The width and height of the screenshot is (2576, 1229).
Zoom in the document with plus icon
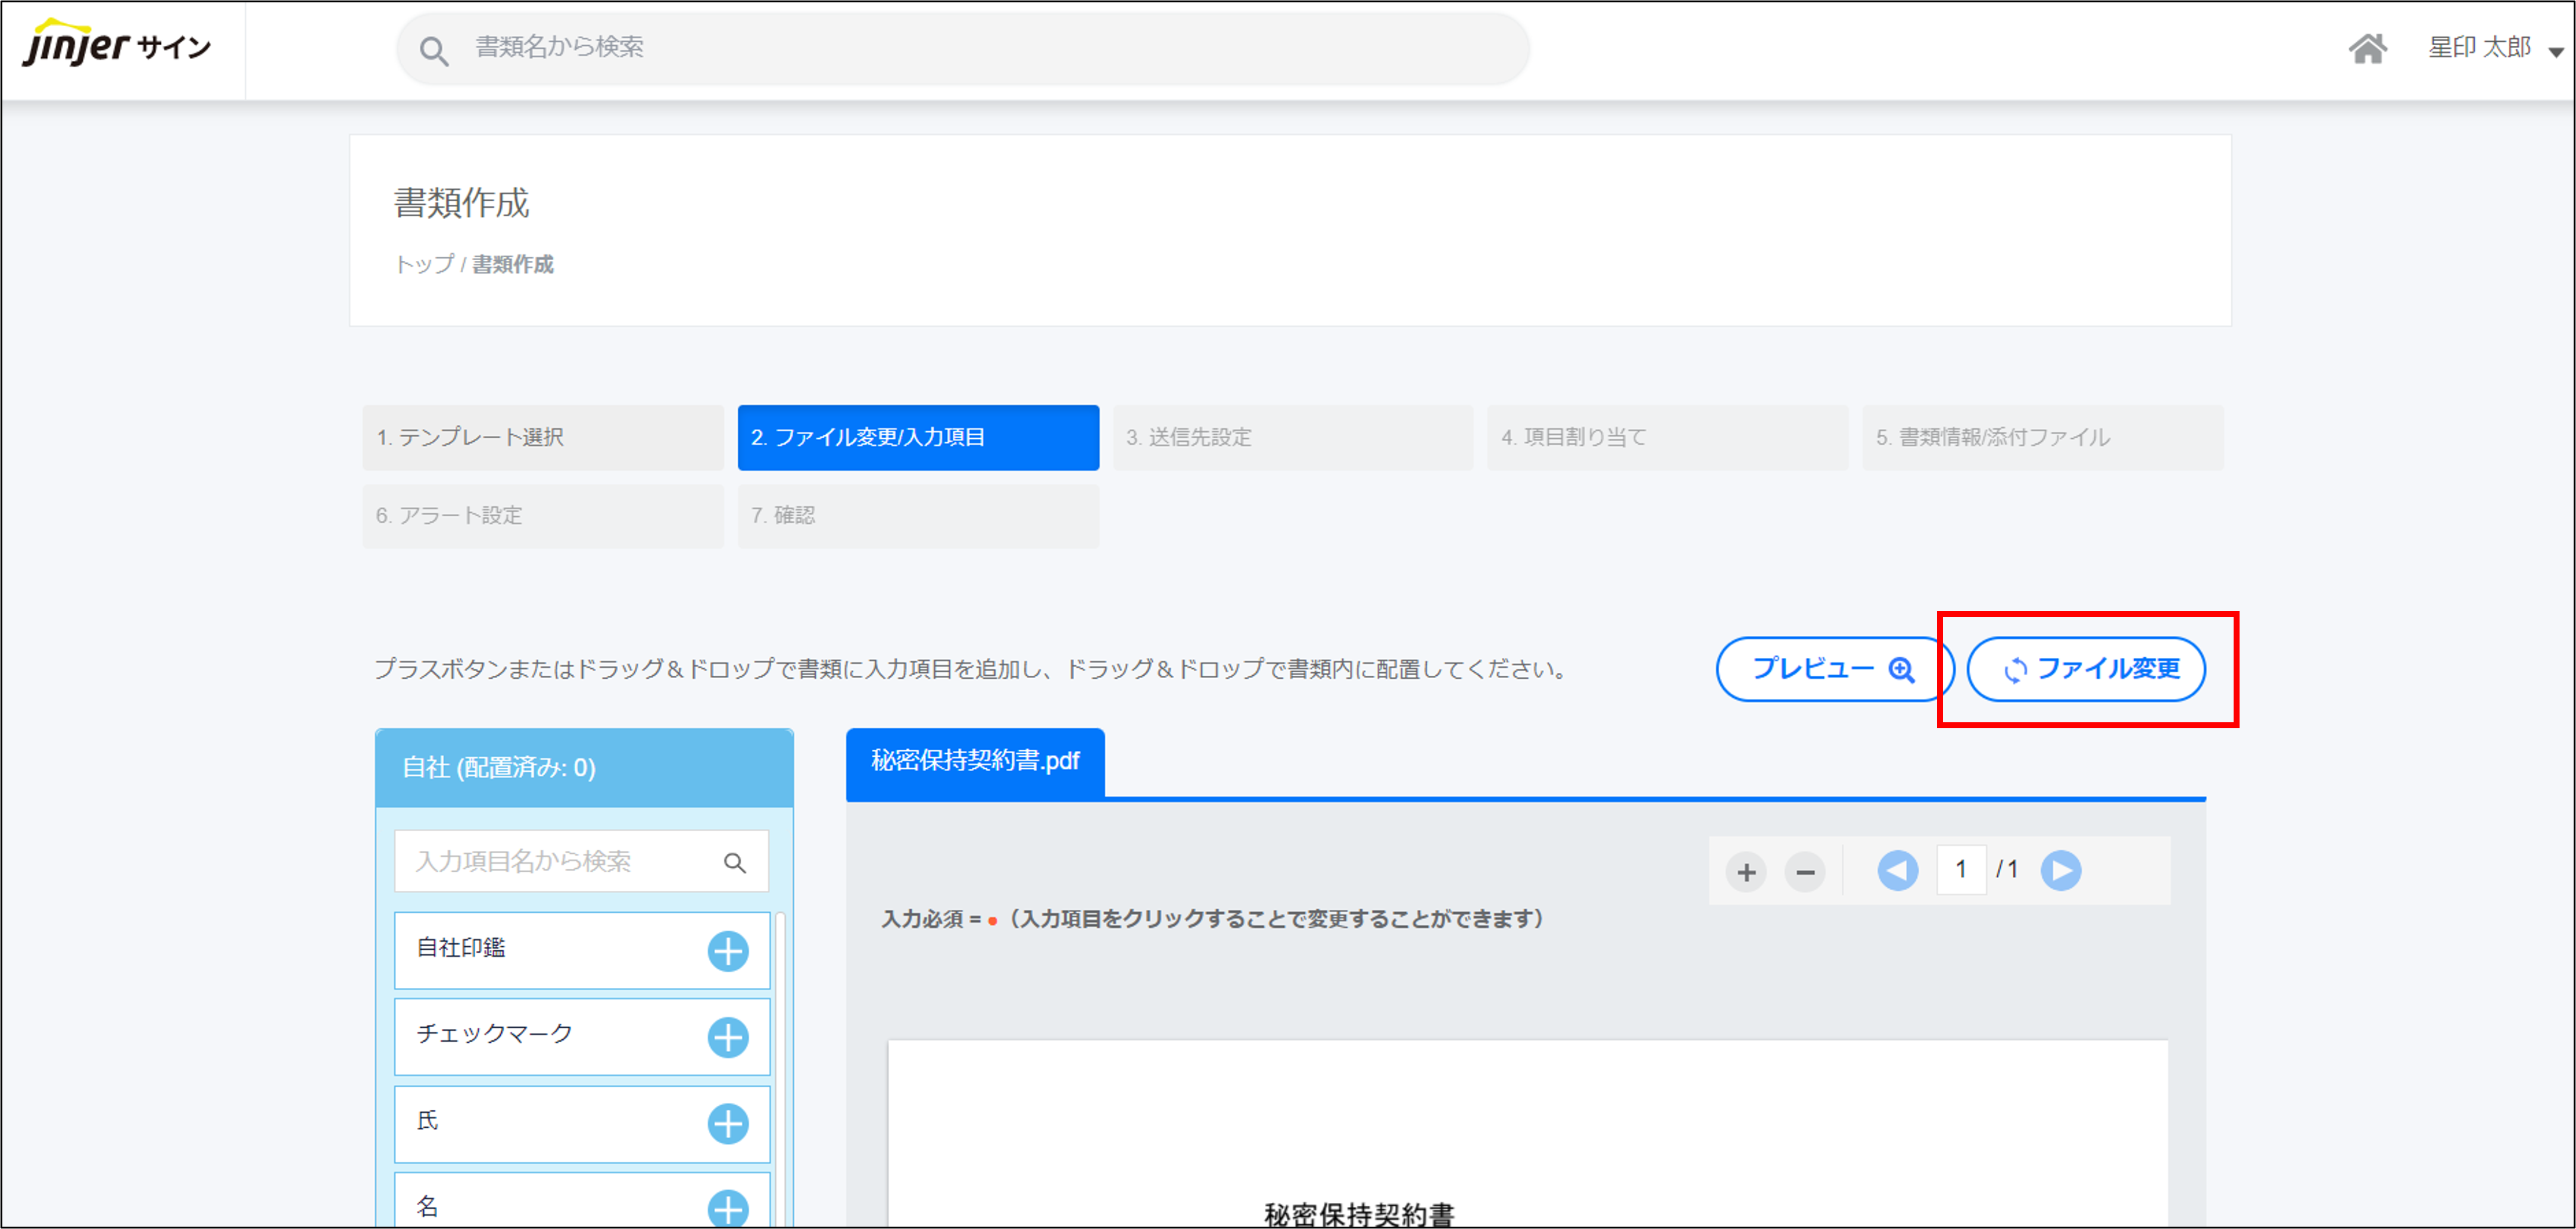click(x=1746, y=872)
